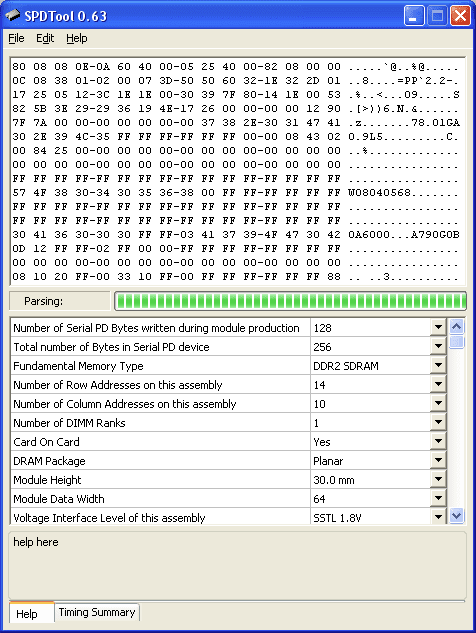Image resolution: width=476 pixels, height=633 pixels.
Task: Select the DDR2 SDRAM value cell
Action: click(371, 366)
